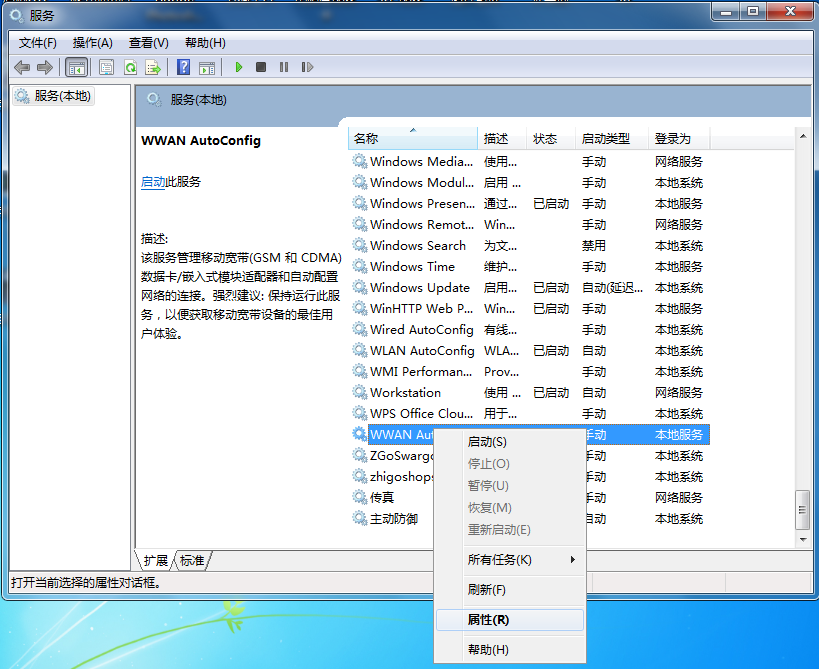The width and height of the screenshot is (819, 669).
Task: Sort by the 登录为 column header
Action: [x=679, y=138]
